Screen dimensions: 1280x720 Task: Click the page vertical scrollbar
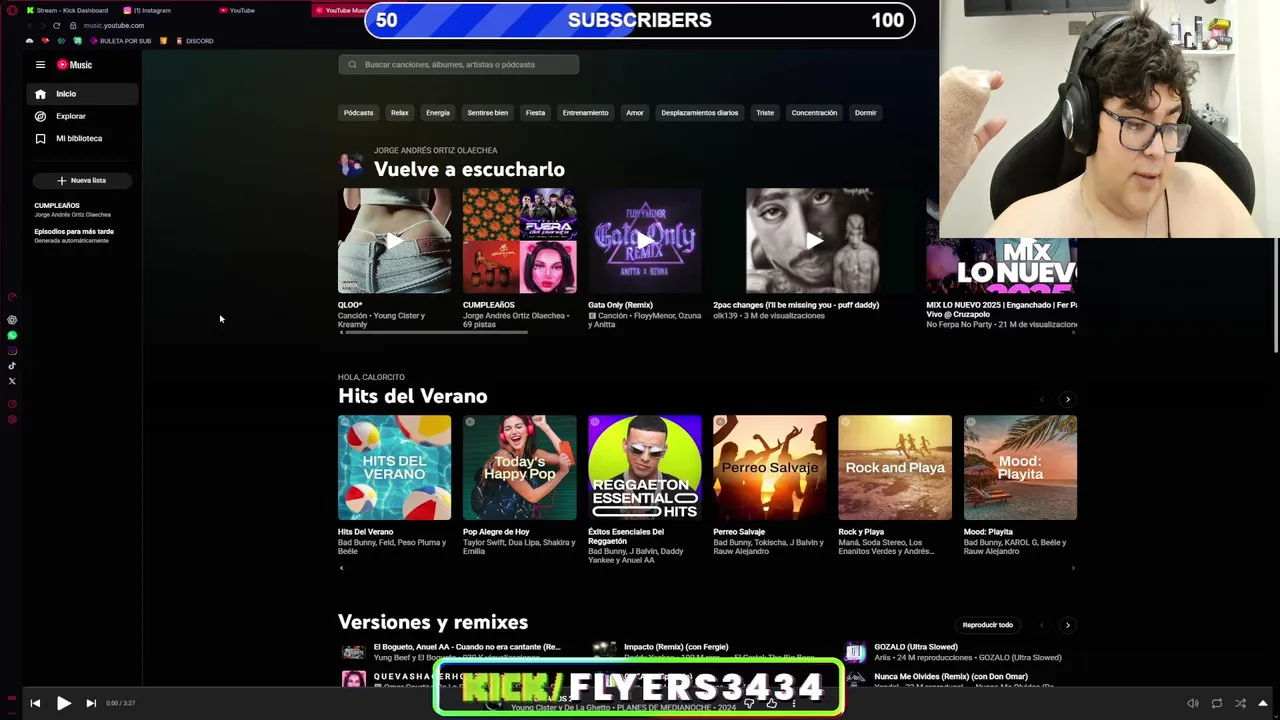[x=1275, y=200]
